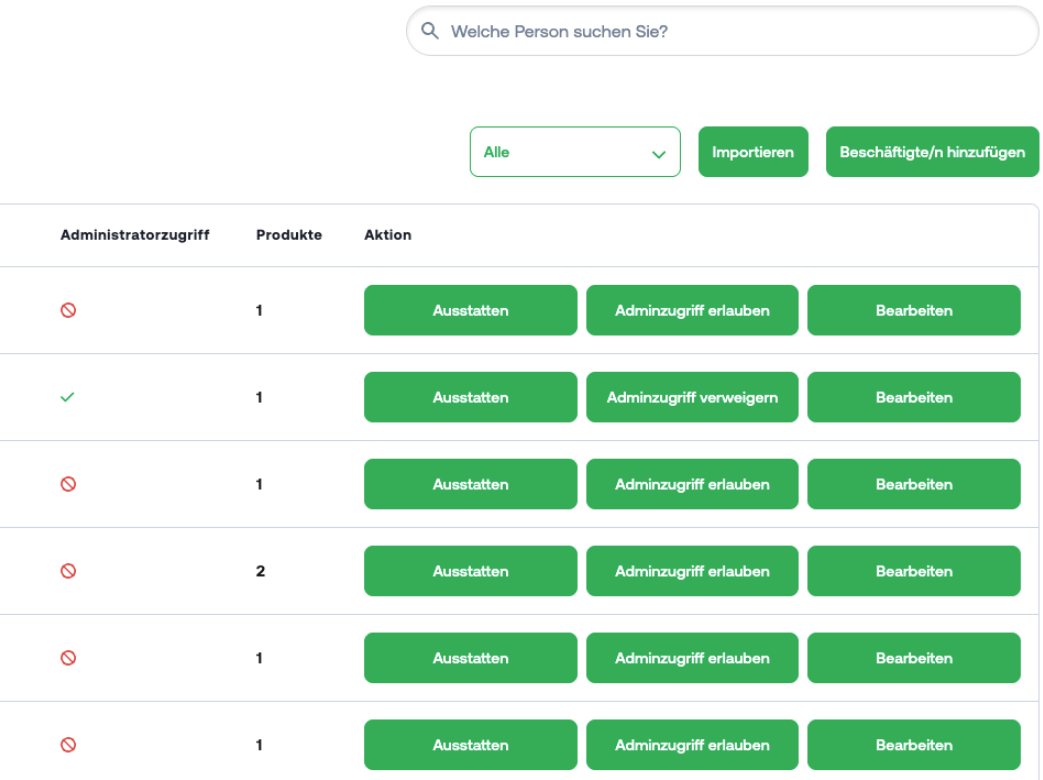
Task: Sort by the Administratorzugriff column header
Action: [x=134, y=235]
